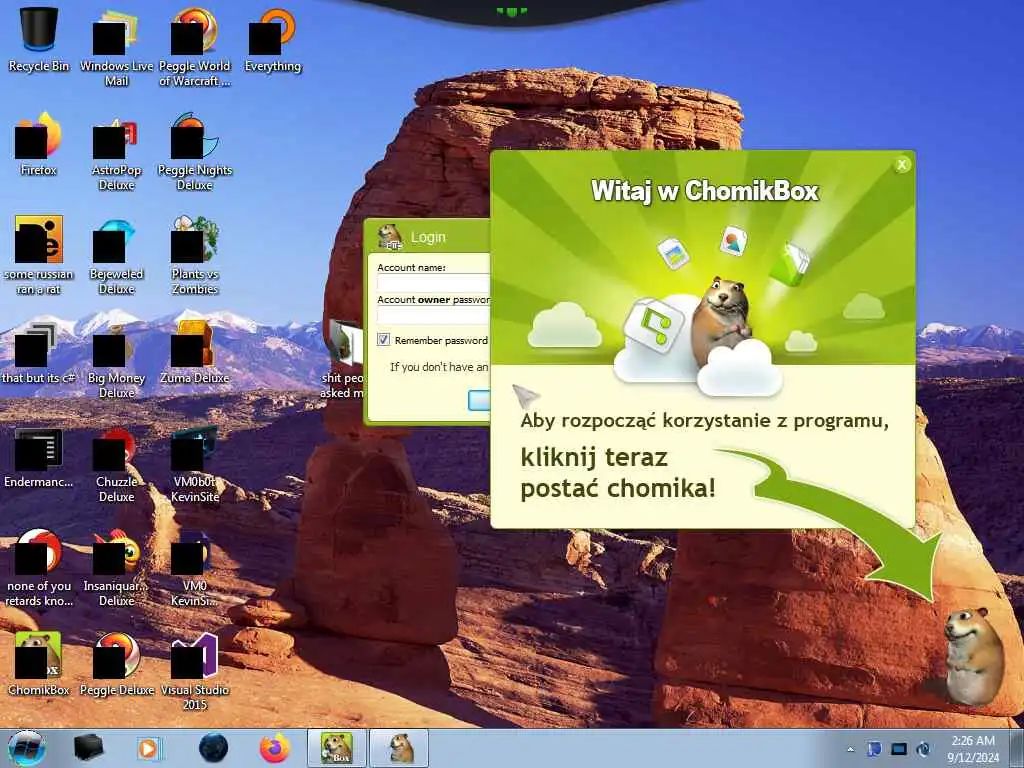Select 'none of you retards kno...' desktop icon

[39, 568]
